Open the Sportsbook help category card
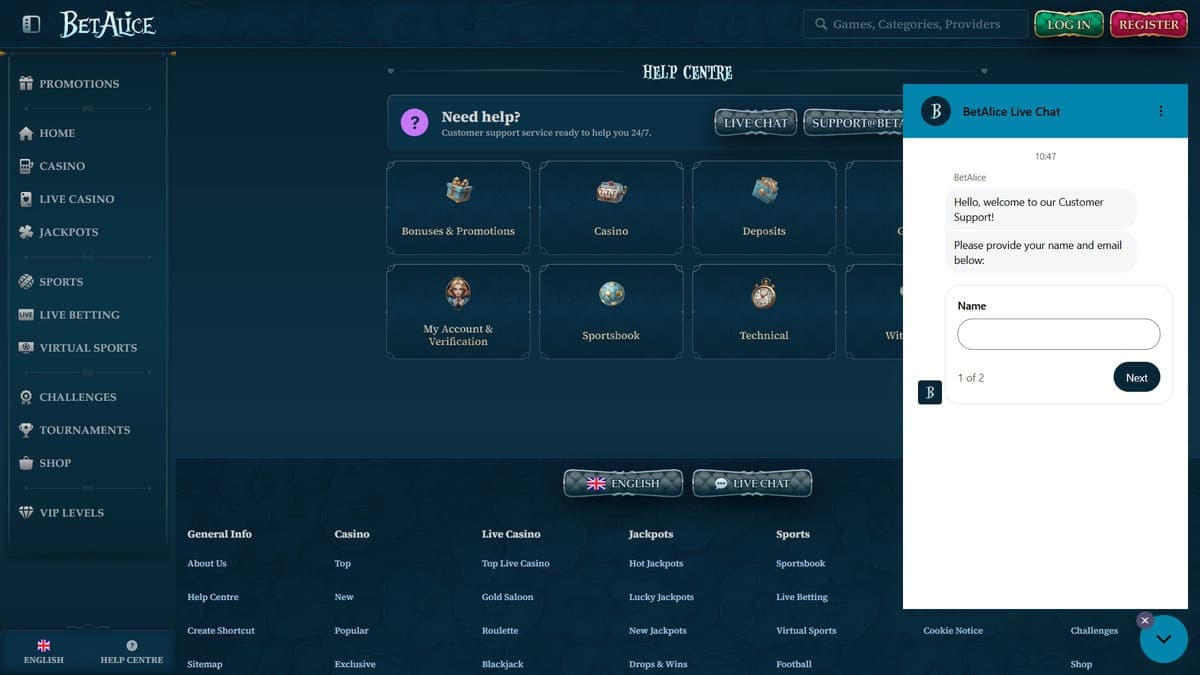This screenshot has width=1200, height=675. tap(611, 311)
